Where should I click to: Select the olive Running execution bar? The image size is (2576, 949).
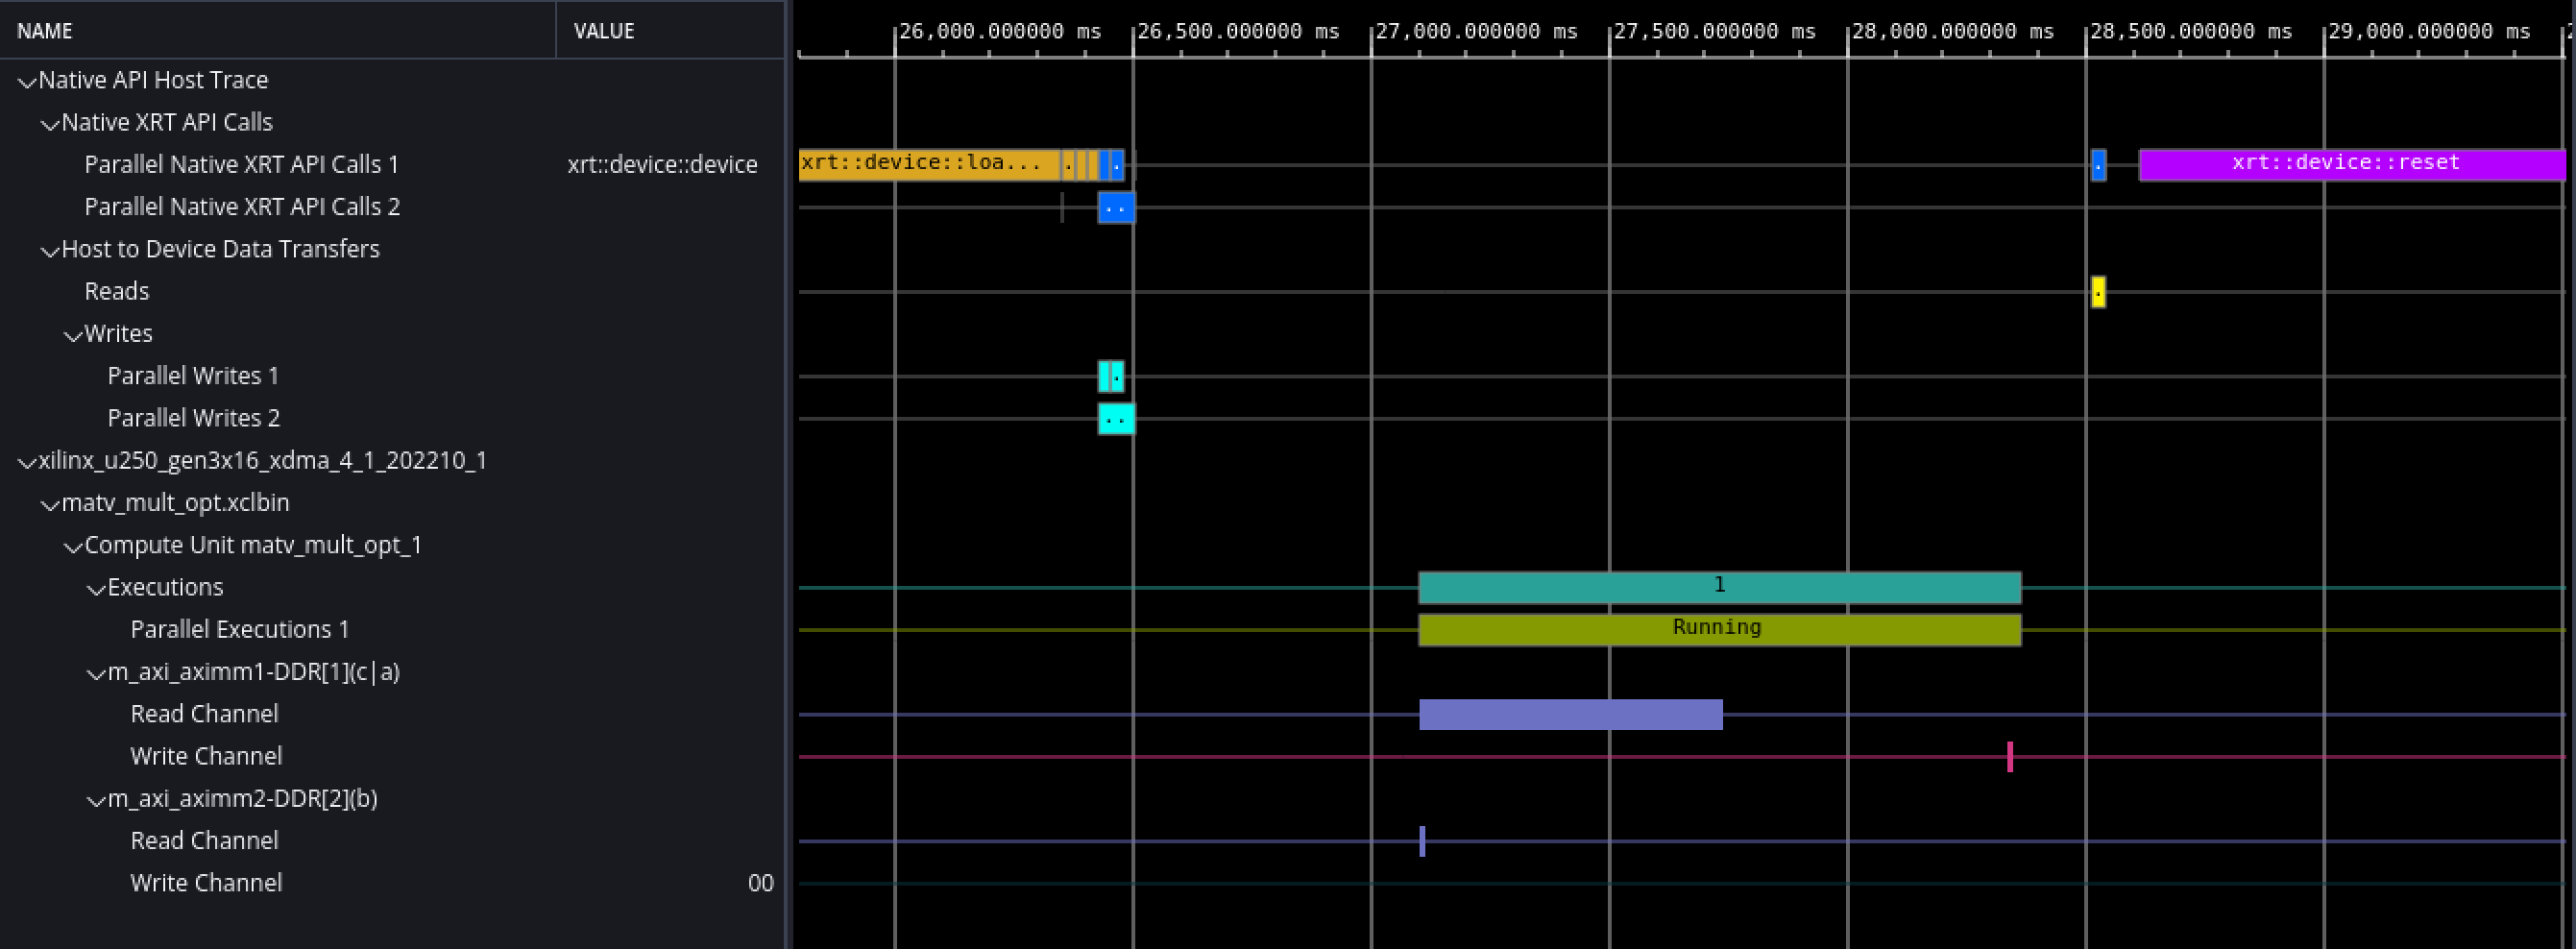pos(1719,629)
